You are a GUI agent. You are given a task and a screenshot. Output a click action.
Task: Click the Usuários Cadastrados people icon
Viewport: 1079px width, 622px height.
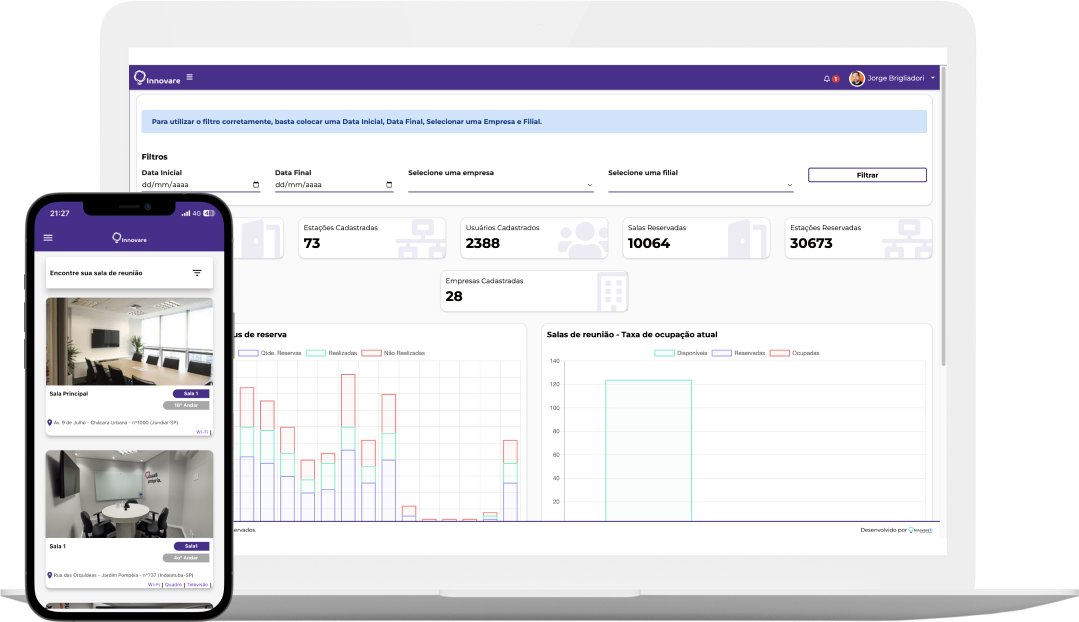(x=583, y=239)
